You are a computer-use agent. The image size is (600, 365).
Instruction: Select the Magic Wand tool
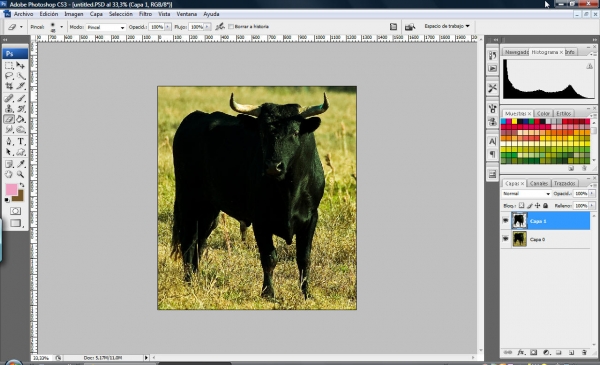point(21,76)
